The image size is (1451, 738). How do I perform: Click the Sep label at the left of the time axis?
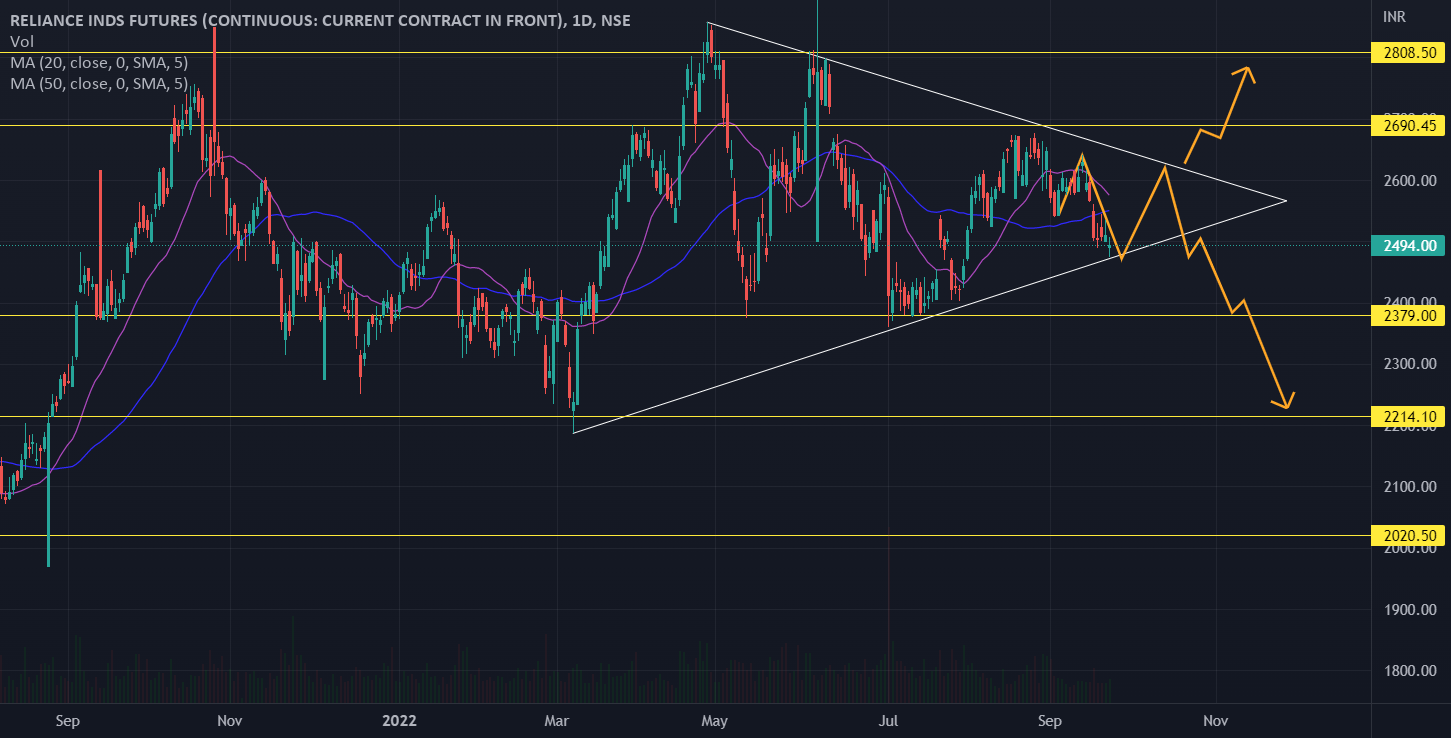point(67,720)
